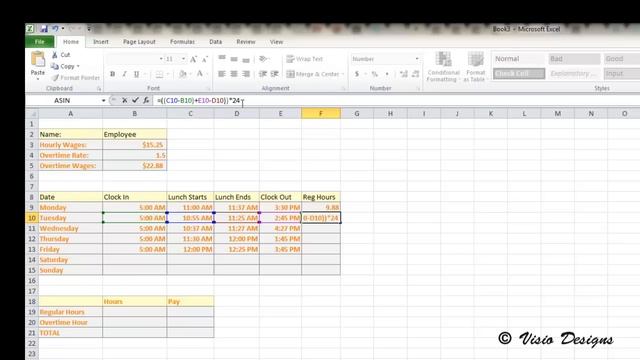Apply the Good cell style
The image size is (640, 360).
tap(622, 59)
